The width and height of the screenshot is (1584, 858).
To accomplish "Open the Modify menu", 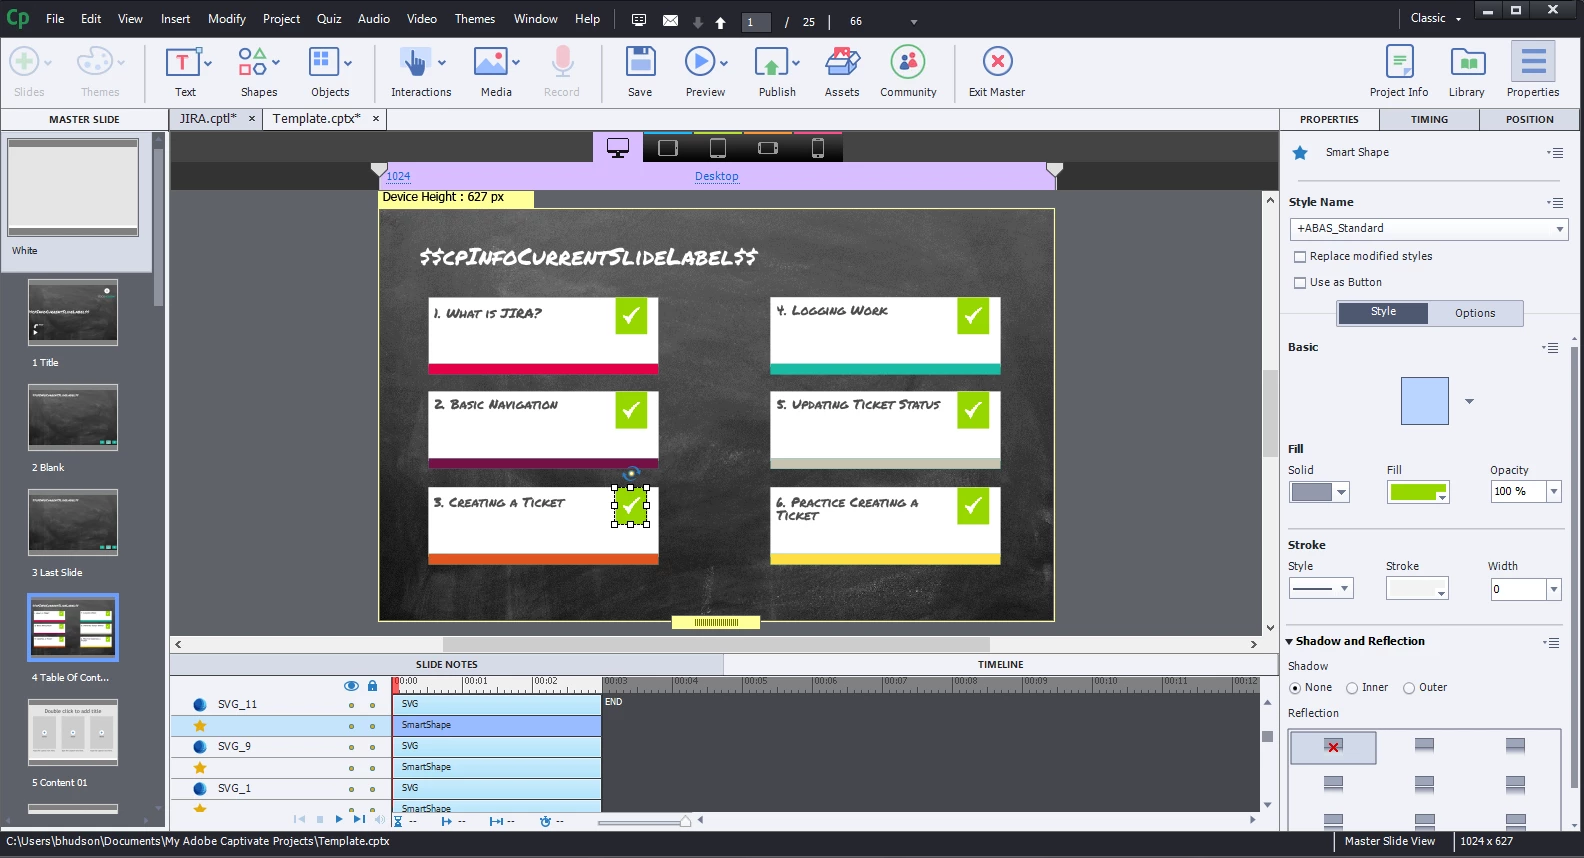I will click(227, 19).
